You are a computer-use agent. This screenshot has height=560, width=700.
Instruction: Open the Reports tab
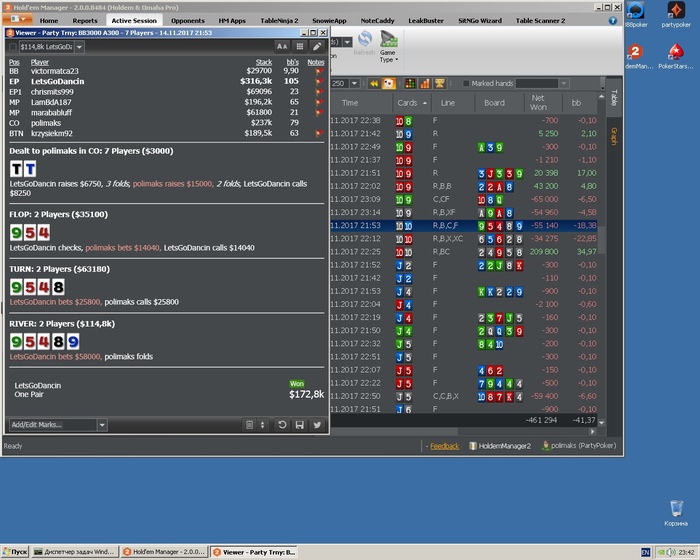85,21
